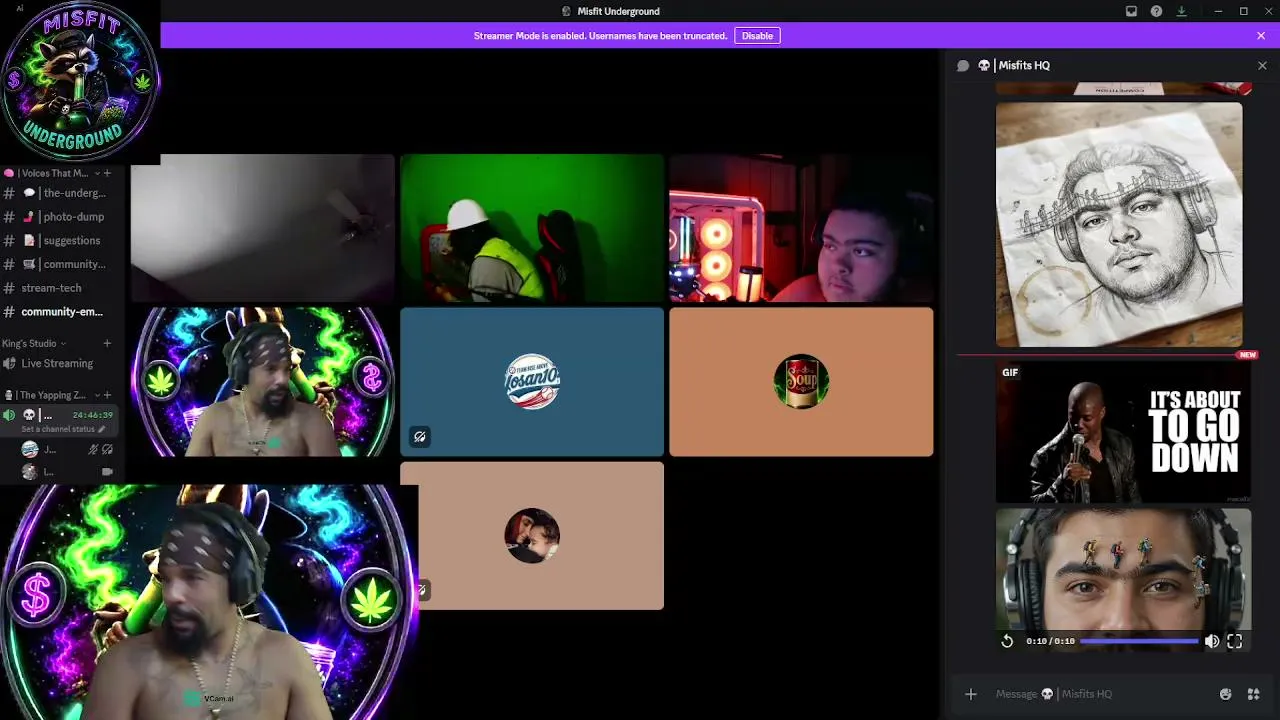Replay the chat video
The width and height of the screenshot is (1280, 720).
click(1007, 641)
